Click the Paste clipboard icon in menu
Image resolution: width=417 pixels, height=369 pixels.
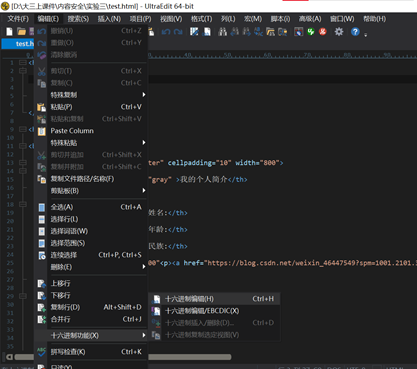tap(41, 107)
